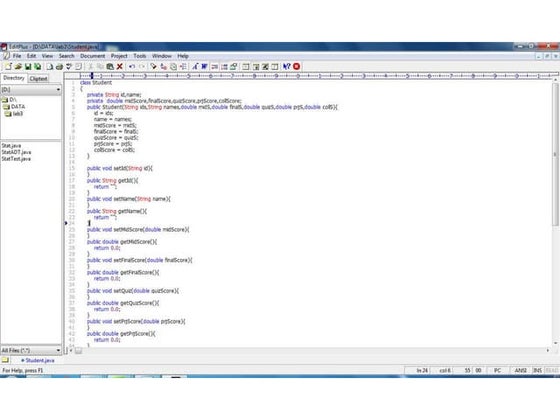Click the folder icon left of Student.java tab
The height and width of the screenshot is (420, 560).
tap(5, 360)
